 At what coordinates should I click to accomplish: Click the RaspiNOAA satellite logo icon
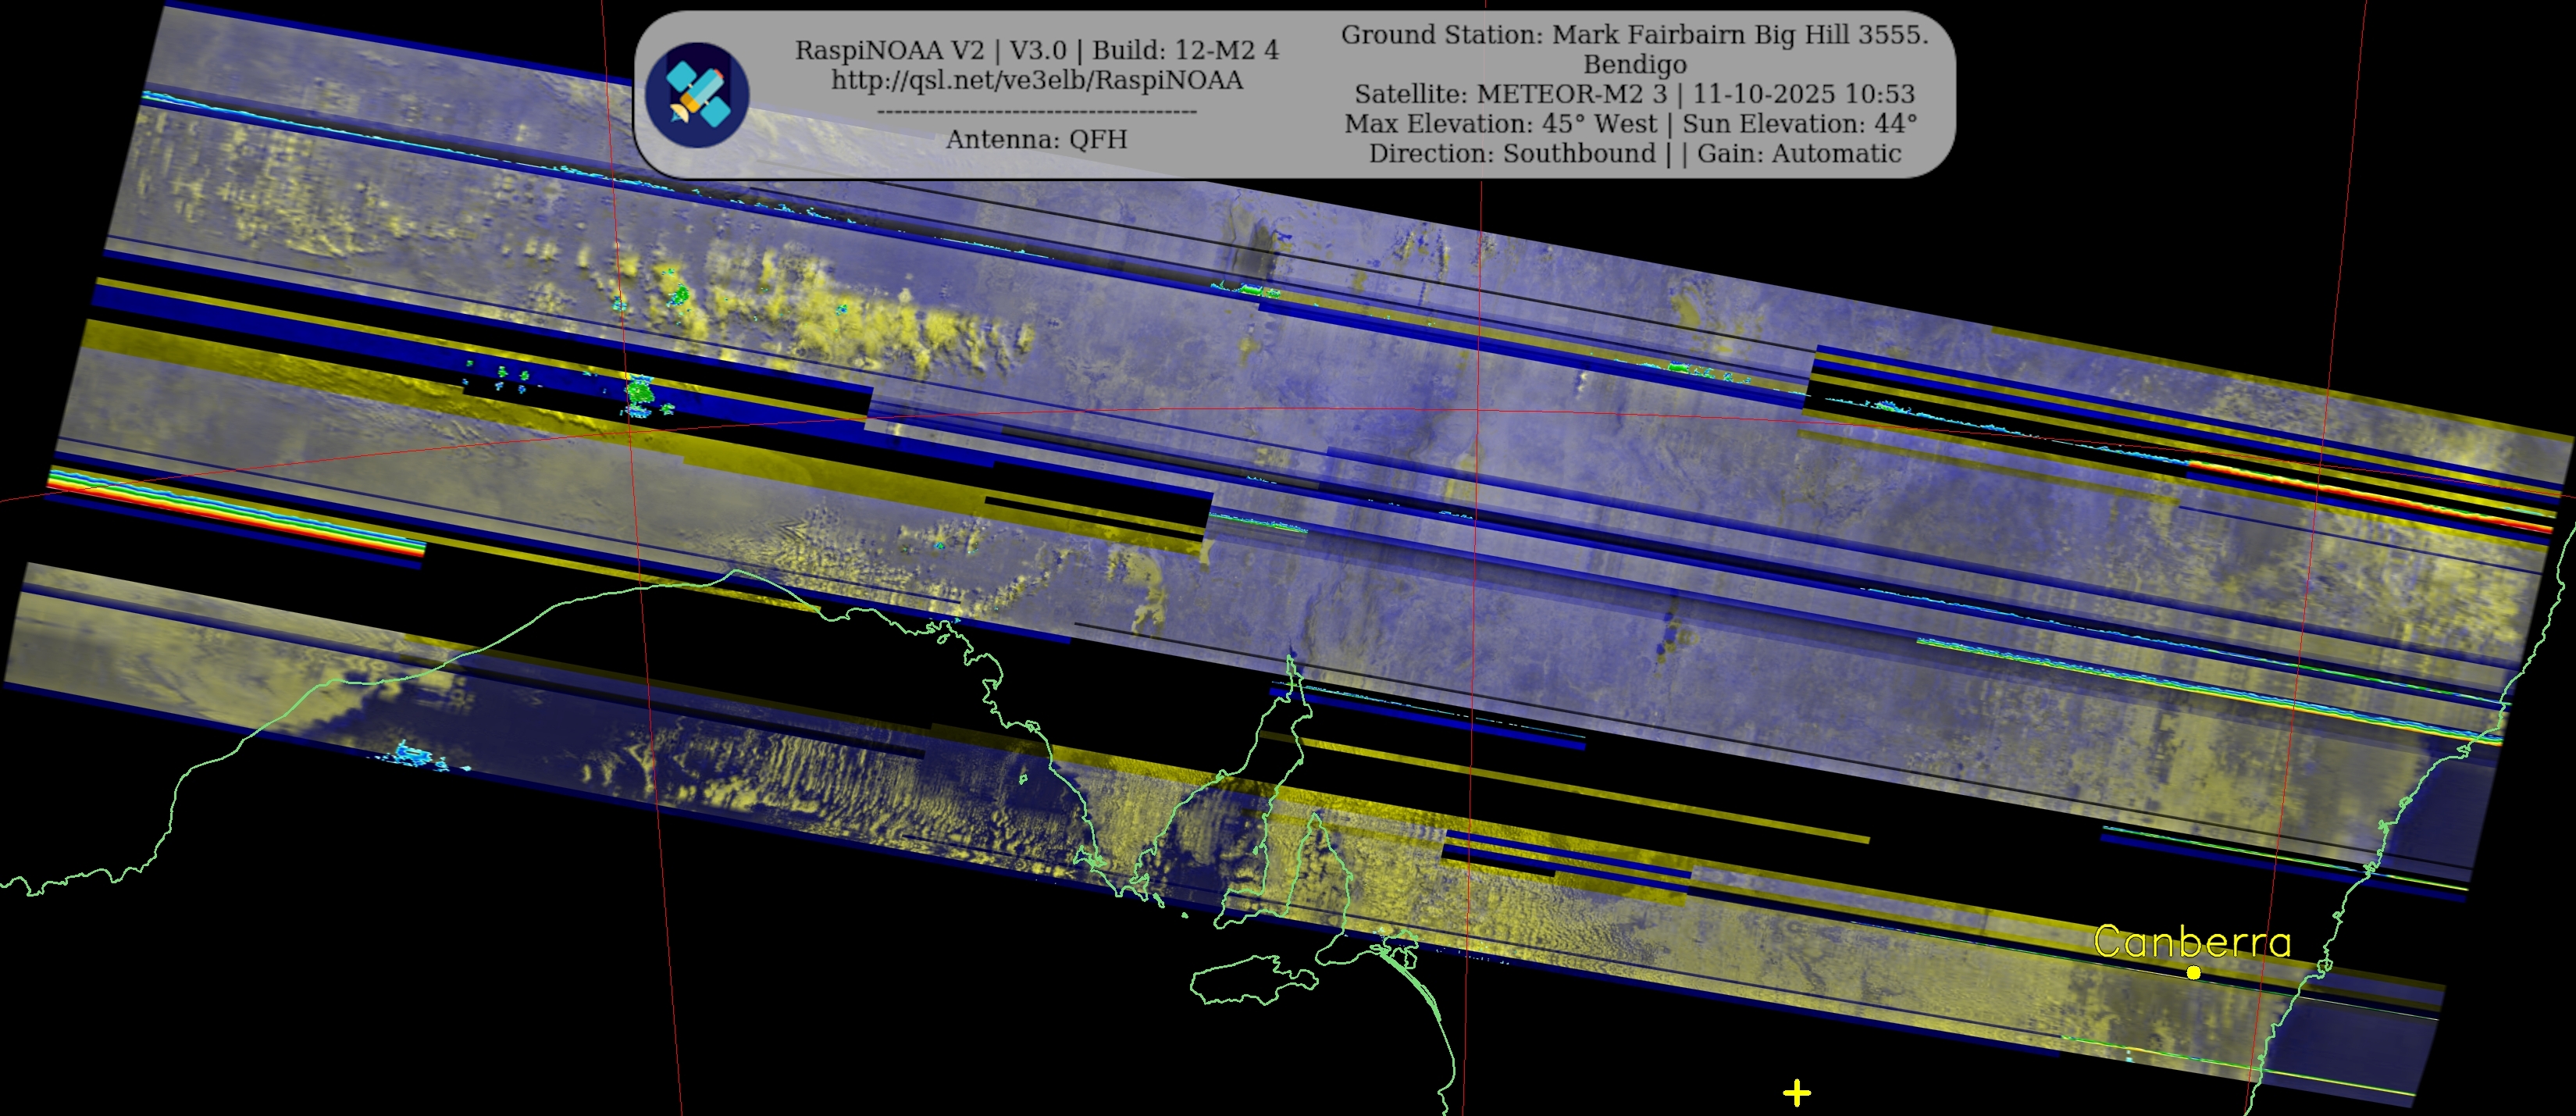click(x=697, y=95)
